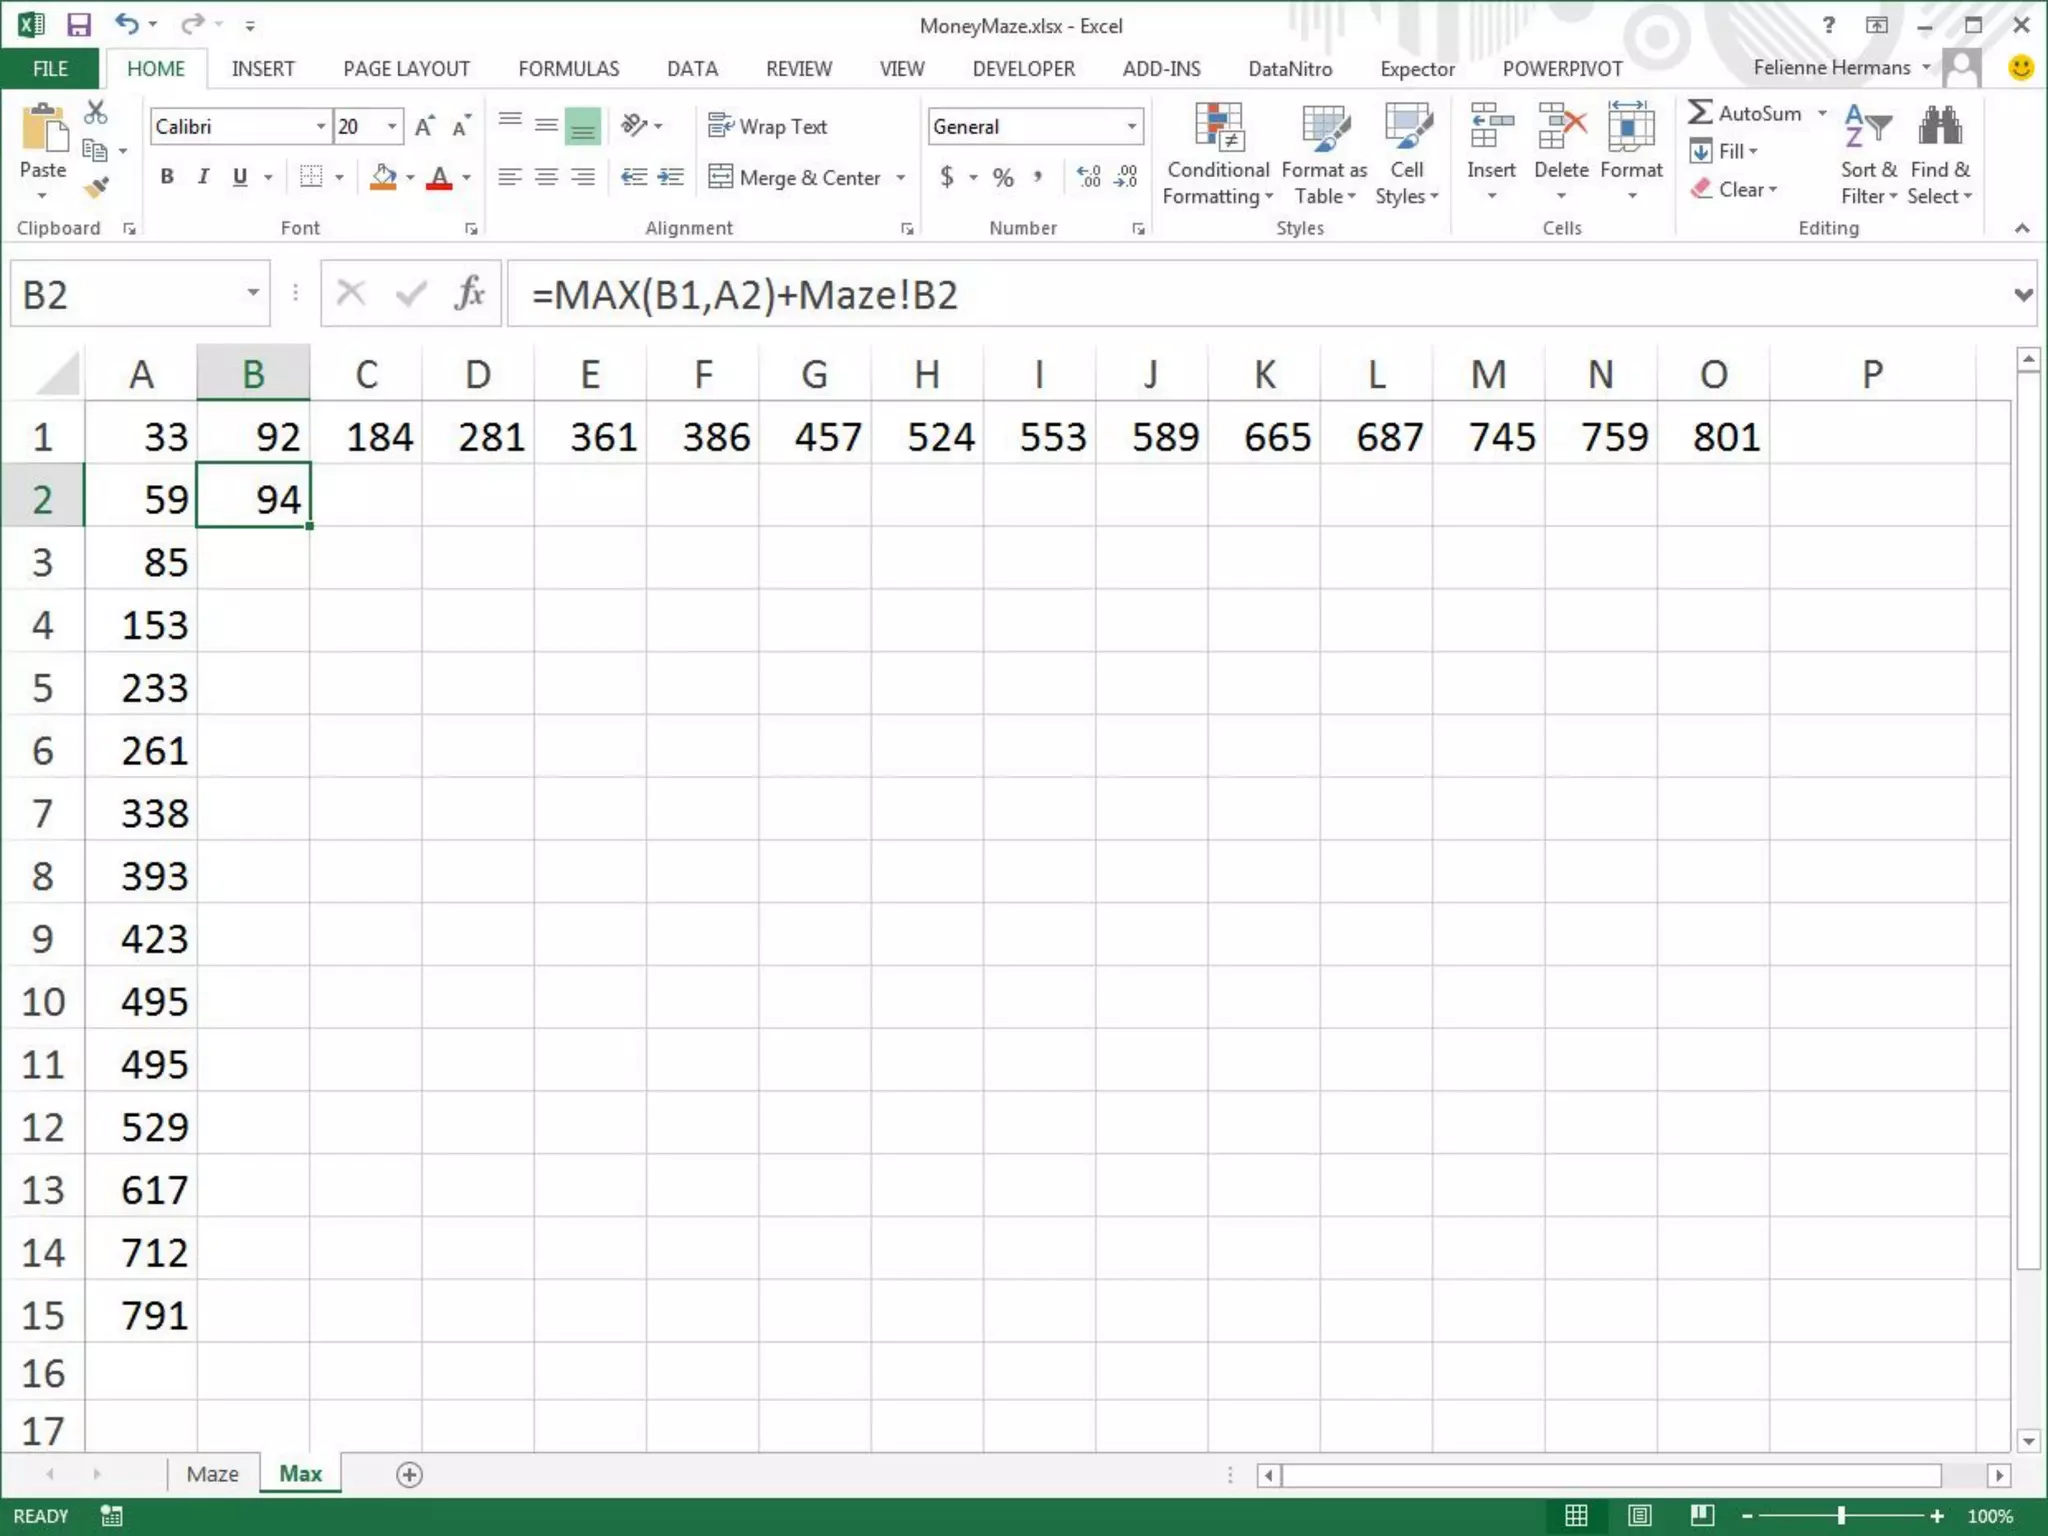Add a new sheet with plus icon
Screen dimensions: 2048x1536
(409, 1474)
